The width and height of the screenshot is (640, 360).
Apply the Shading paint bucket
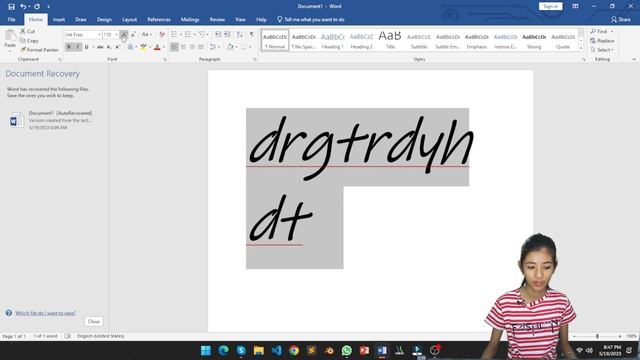coord(230,47)
